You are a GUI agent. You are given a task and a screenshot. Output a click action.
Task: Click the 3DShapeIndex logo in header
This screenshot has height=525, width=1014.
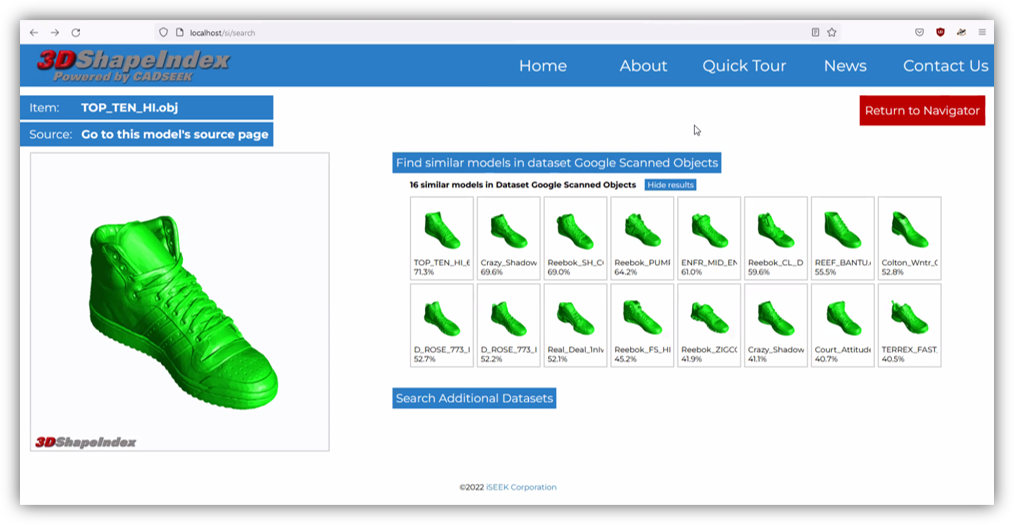coord(133,65)
